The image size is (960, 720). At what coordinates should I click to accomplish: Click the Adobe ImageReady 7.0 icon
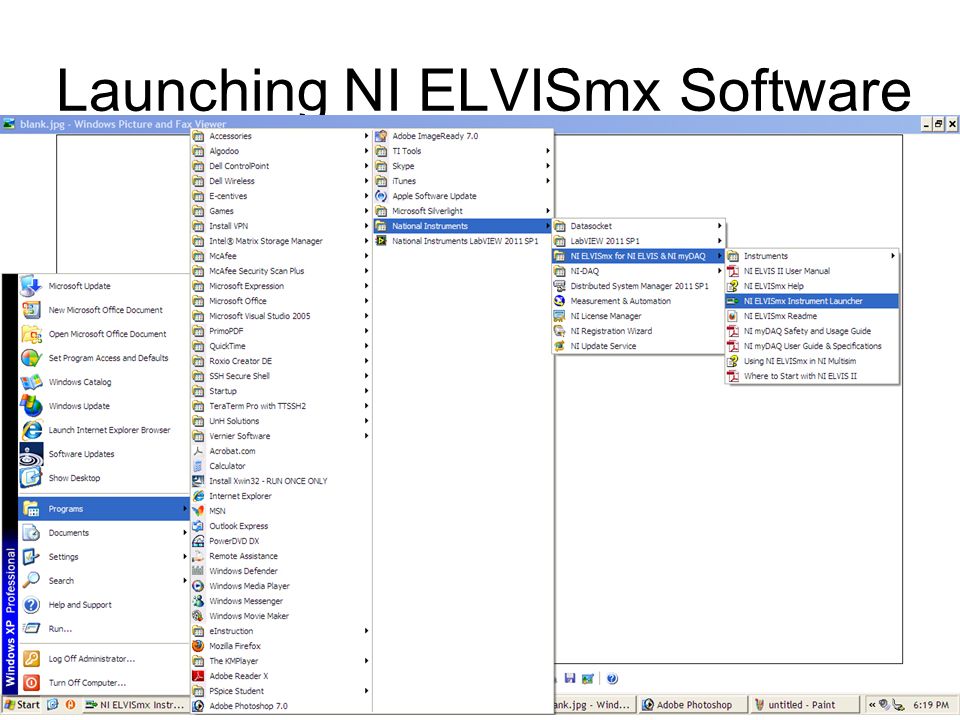pos(381,136)
